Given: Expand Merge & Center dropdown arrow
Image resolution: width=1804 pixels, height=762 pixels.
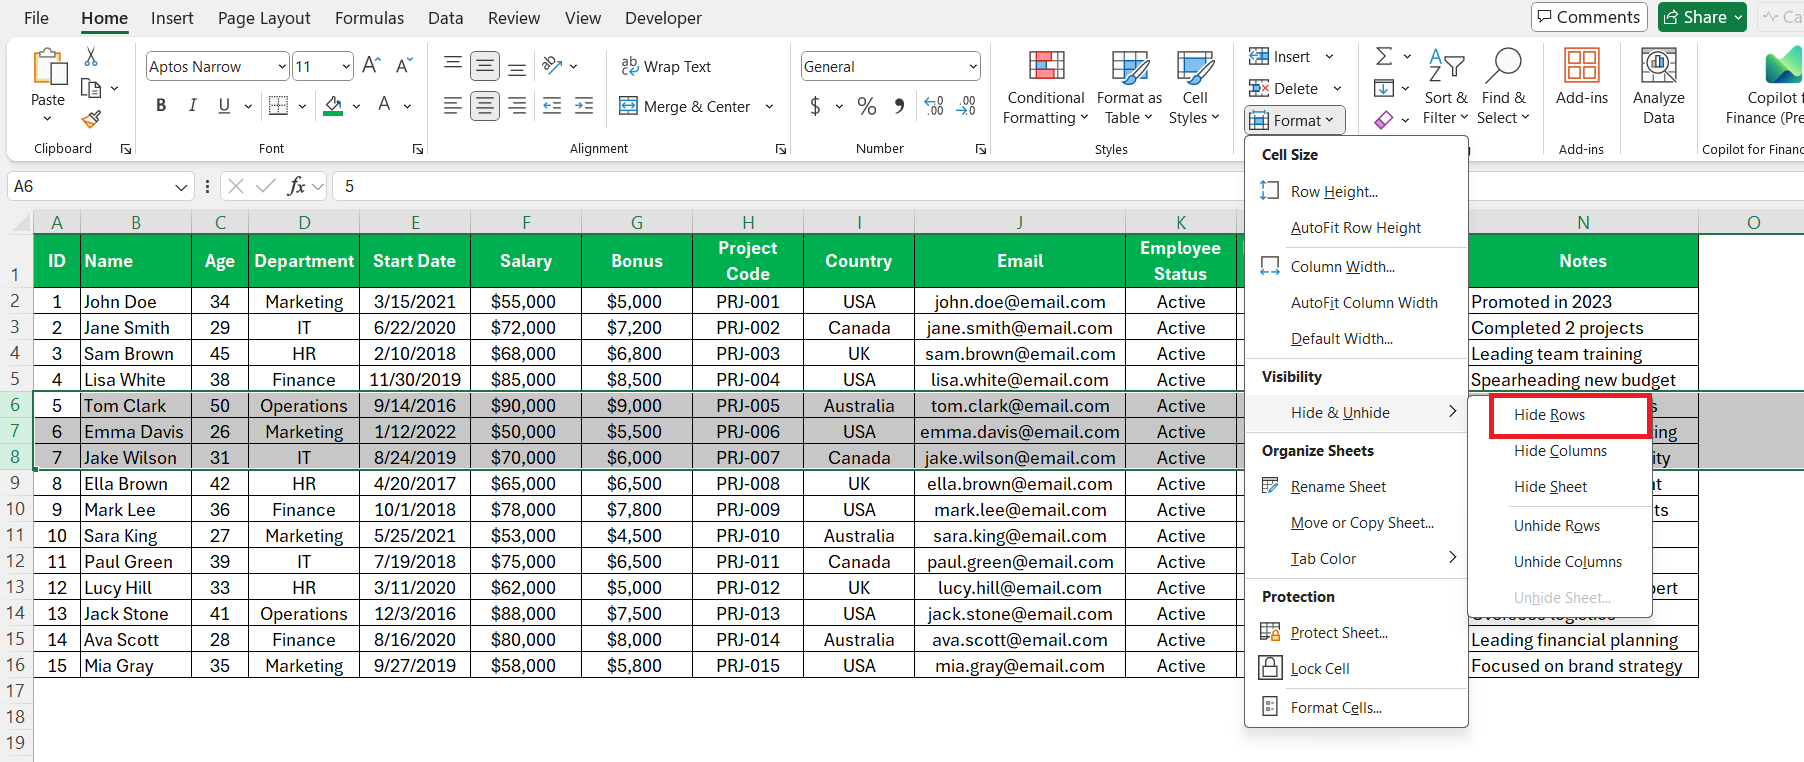Looking at the screenshot, I should click(769, 106).
